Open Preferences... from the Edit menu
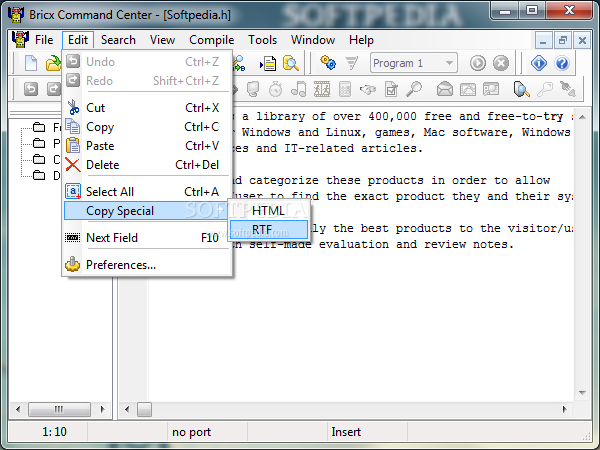The height and width of the screenshot is (450, 600). [147, 264]
